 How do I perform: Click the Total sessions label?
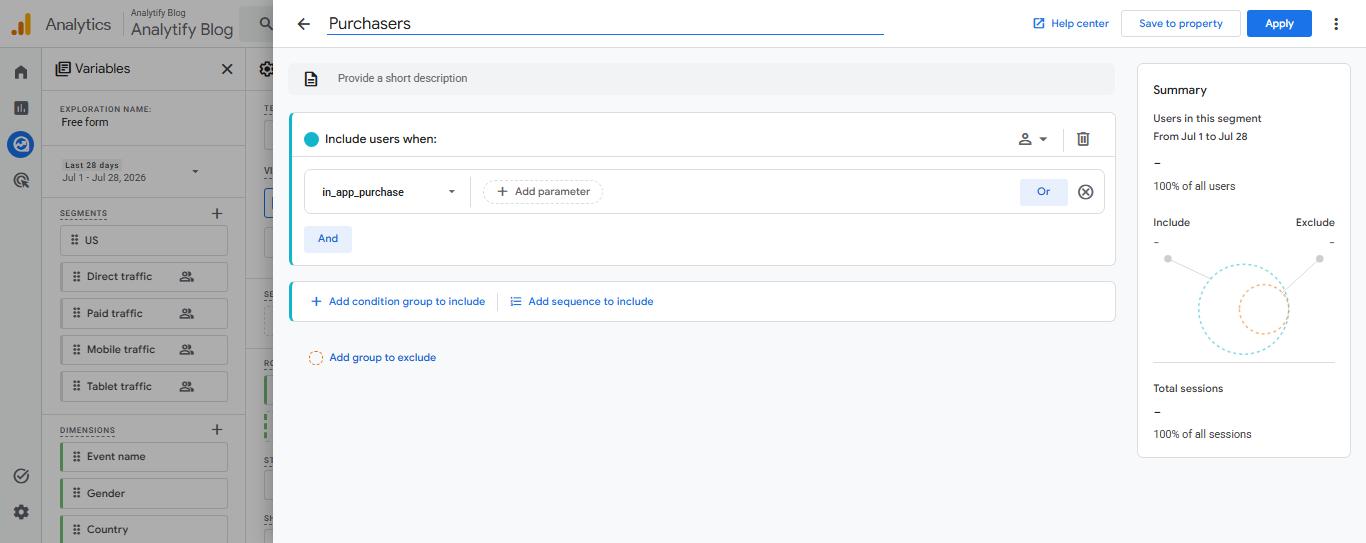[x=1188, y=388]
